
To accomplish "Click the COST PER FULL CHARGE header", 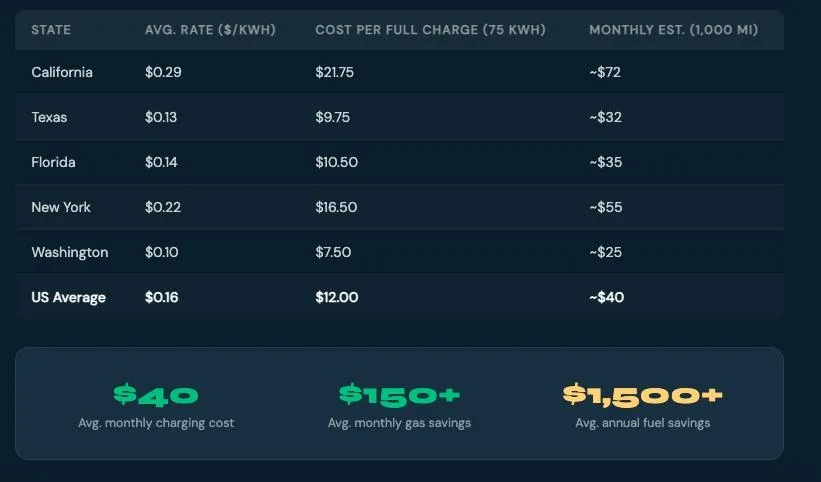I will click(x=430, y=30).
